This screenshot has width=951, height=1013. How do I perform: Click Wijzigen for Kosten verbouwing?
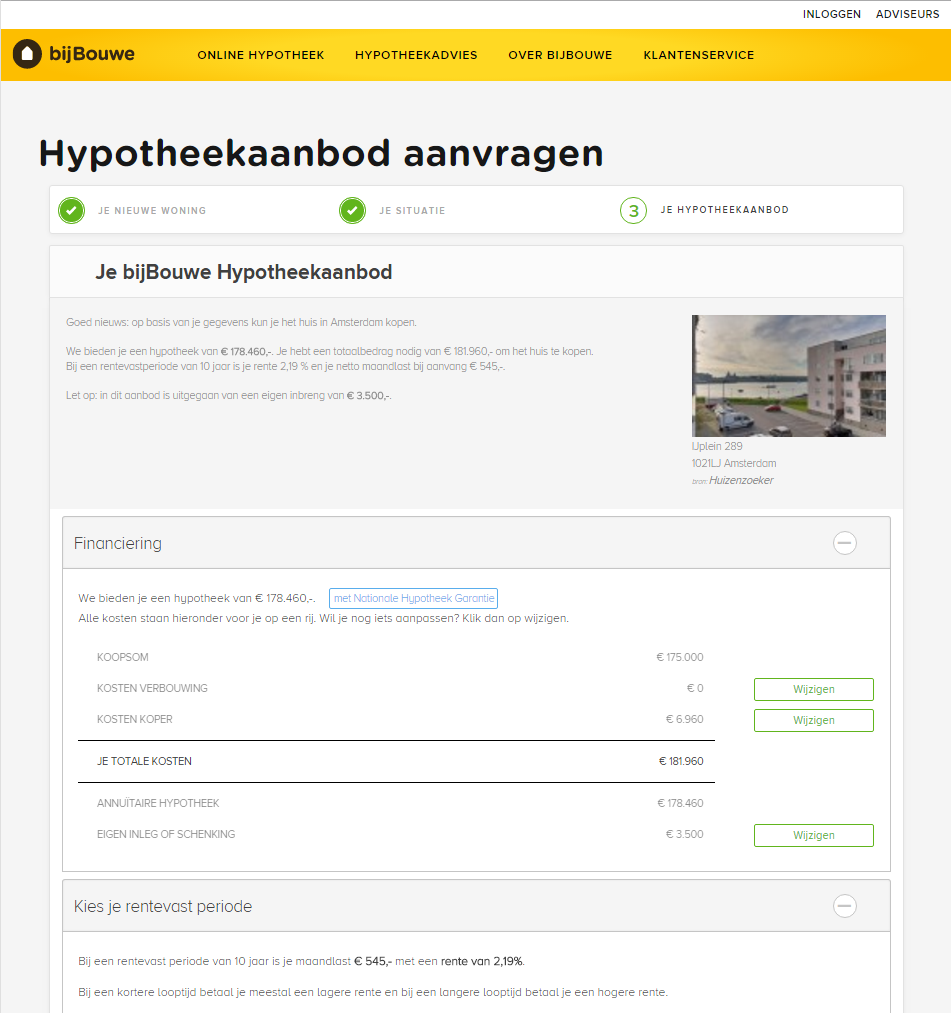814,689
